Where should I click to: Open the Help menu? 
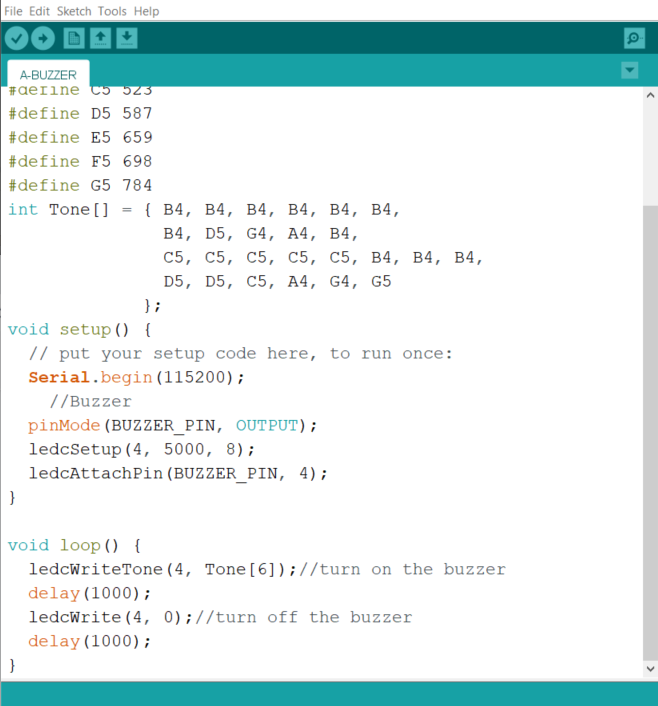click(146, 11)
